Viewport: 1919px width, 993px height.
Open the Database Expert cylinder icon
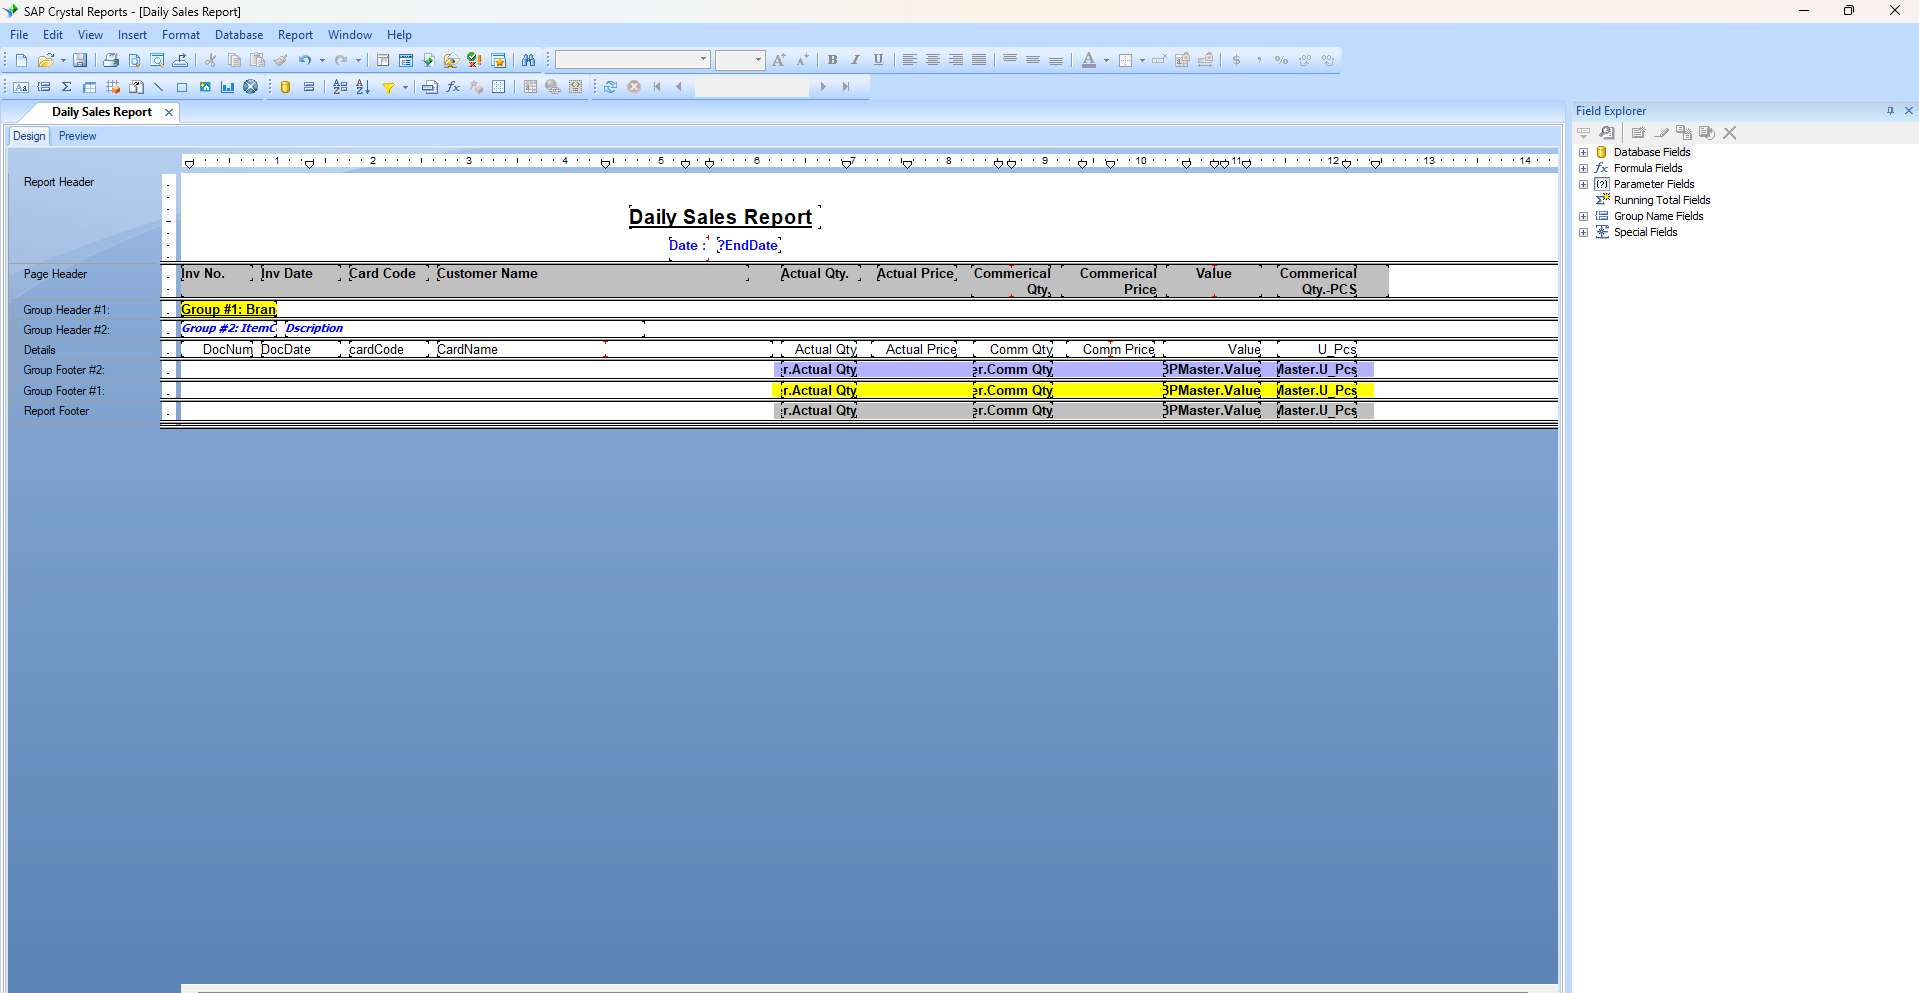point(286,87)
